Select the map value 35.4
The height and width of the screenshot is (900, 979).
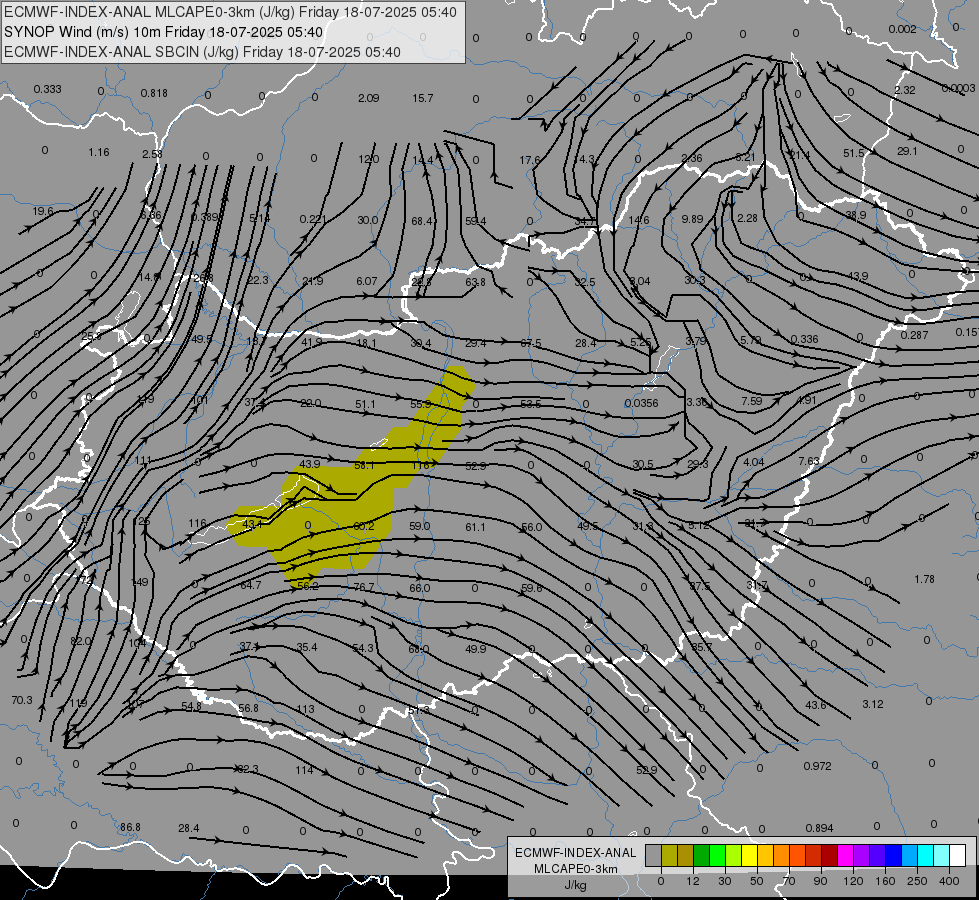307,647
